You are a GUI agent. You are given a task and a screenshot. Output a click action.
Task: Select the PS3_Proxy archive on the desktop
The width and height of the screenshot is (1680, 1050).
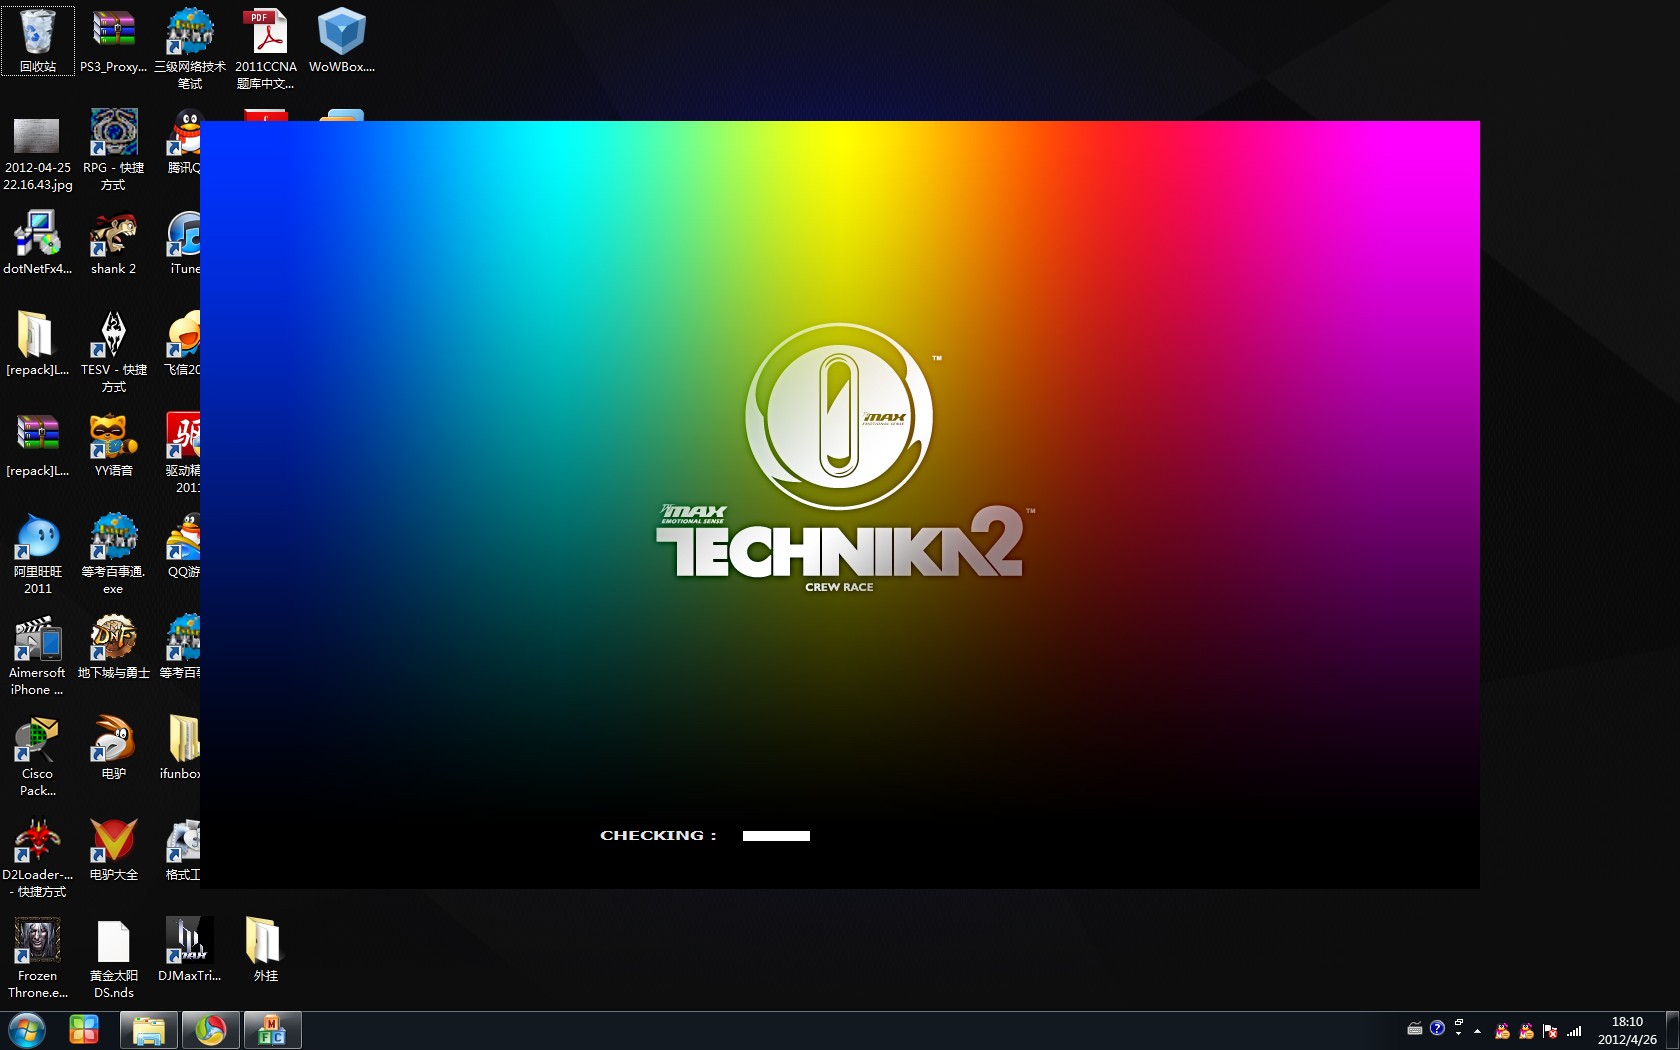tap(113, 41)
